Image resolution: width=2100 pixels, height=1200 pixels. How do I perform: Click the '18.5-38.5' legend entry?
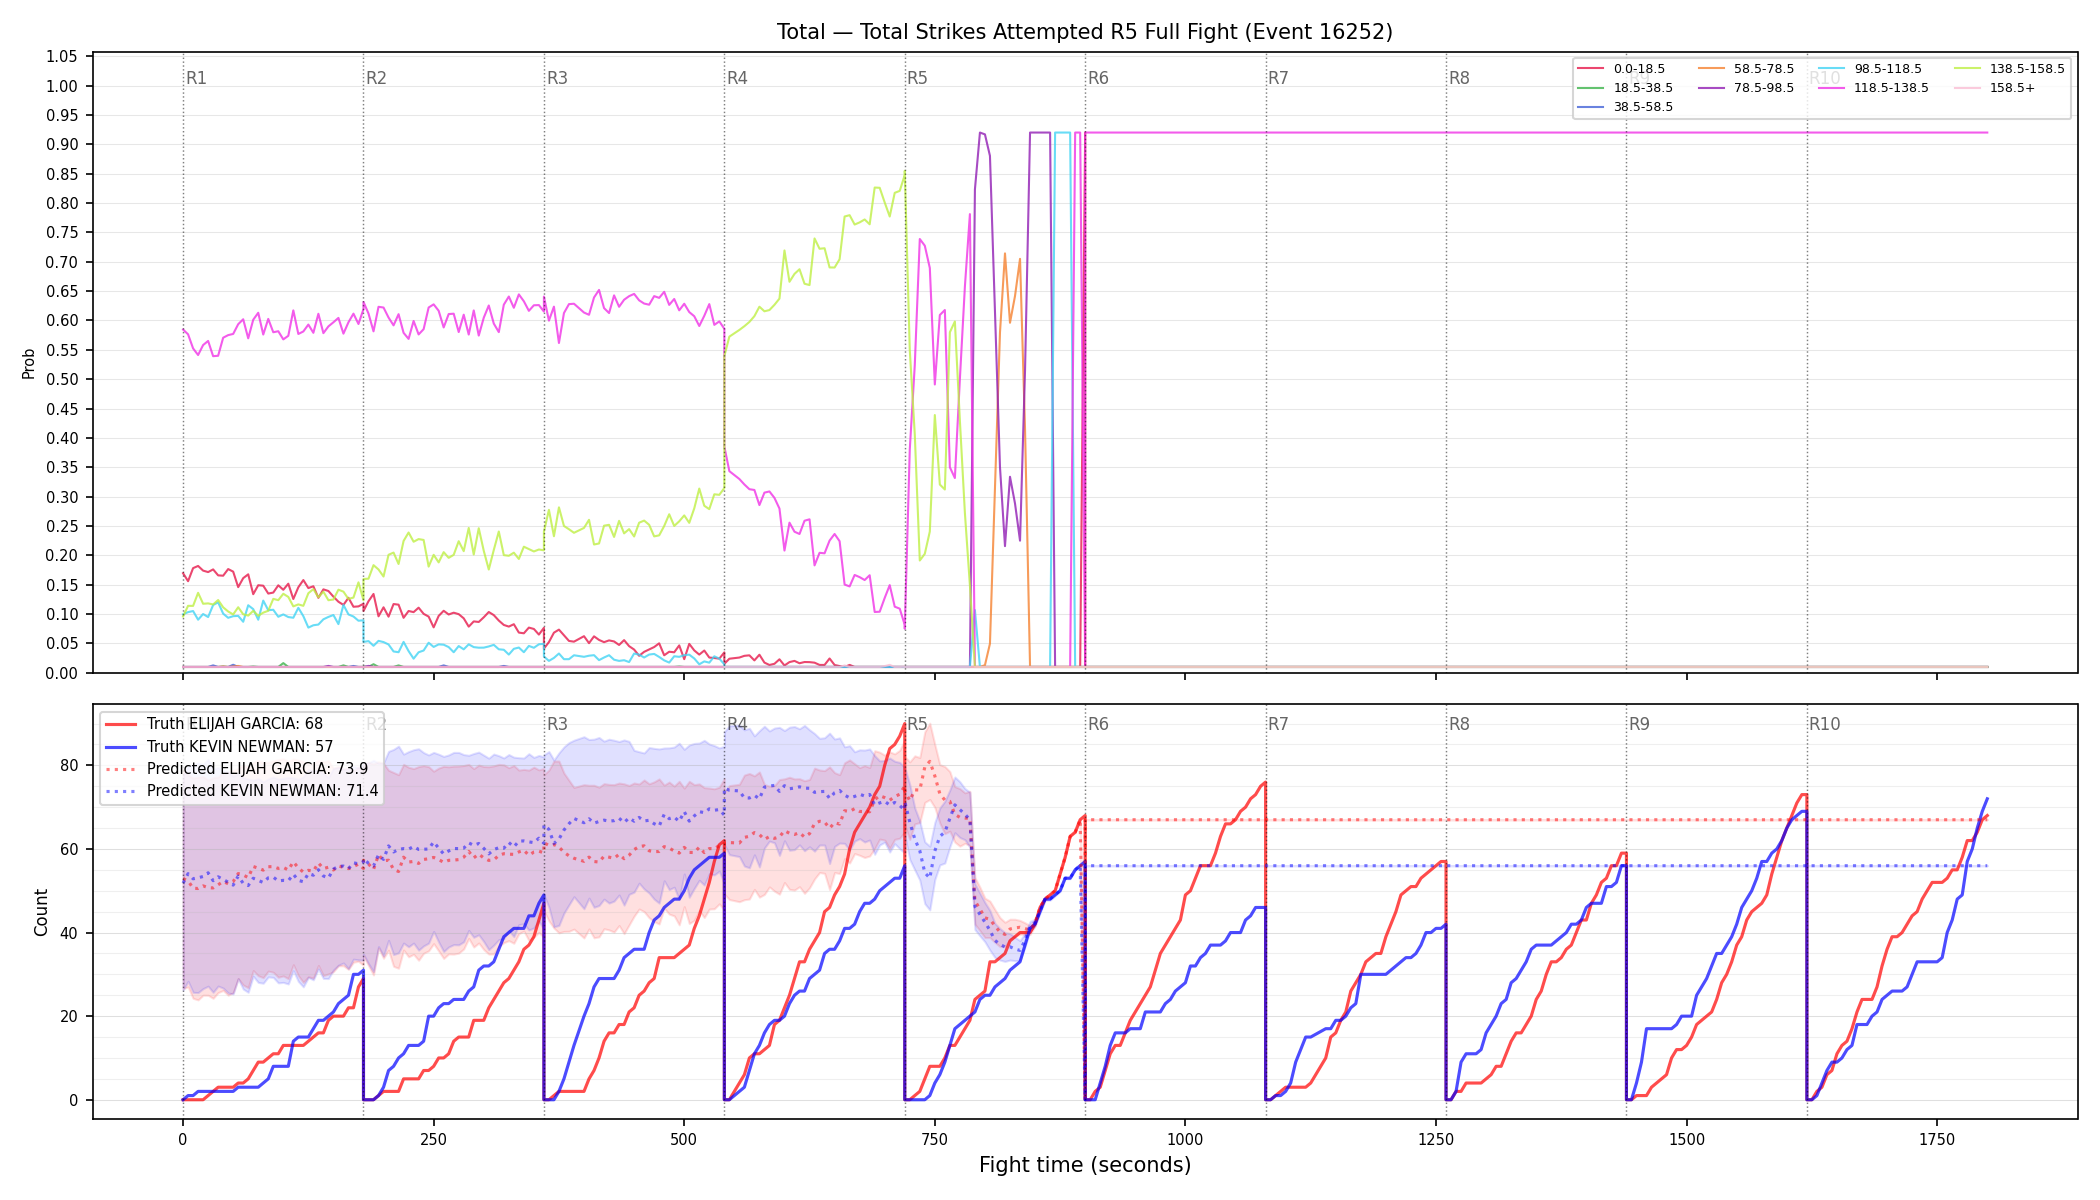click(x=1625, y=88)
